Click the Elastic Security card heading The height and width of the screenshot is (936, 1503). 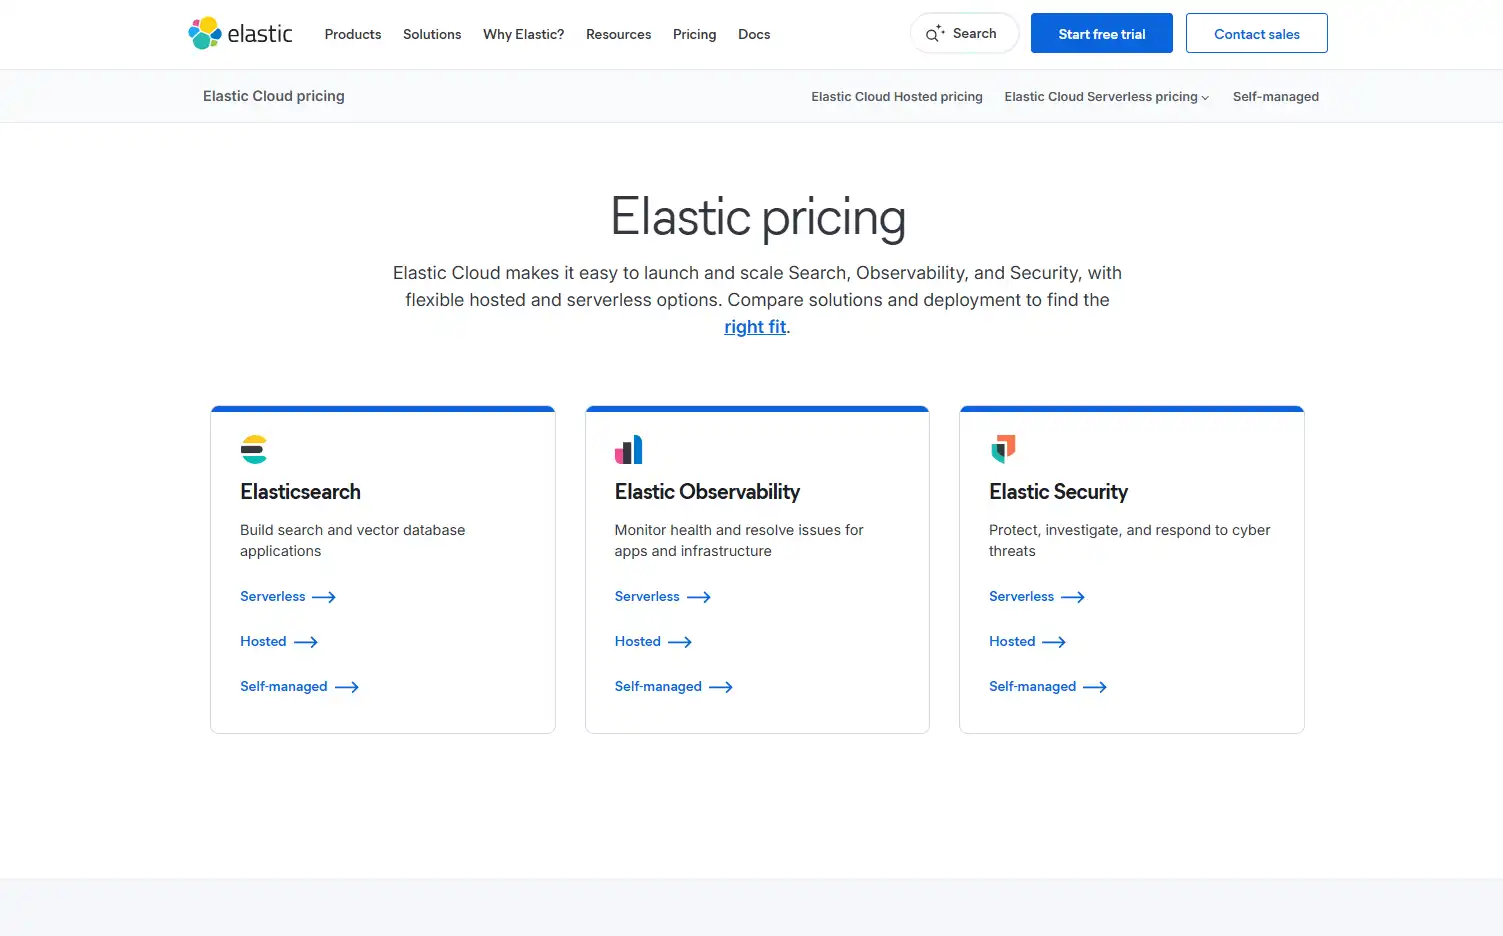(1058, 492)
